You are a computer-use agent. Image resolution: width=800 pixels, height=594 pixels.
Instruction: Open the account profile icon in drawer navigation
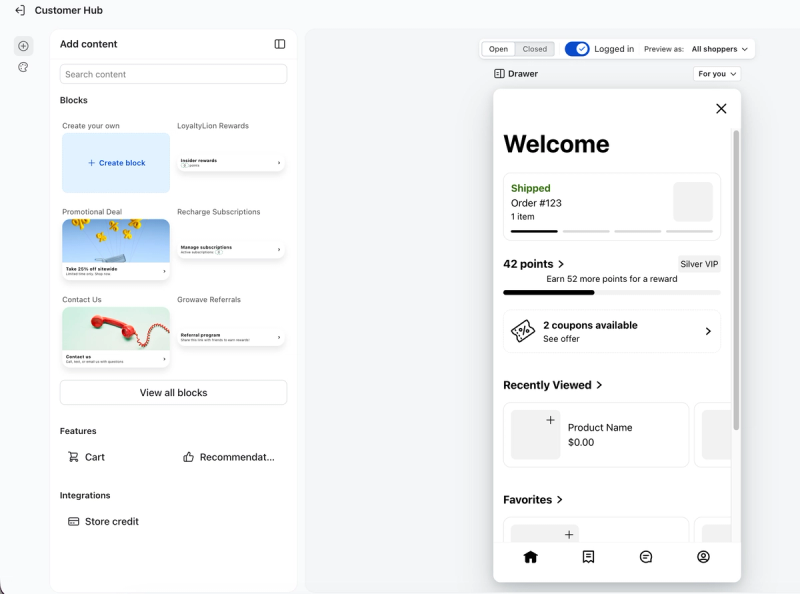click(x=703, y=557)
